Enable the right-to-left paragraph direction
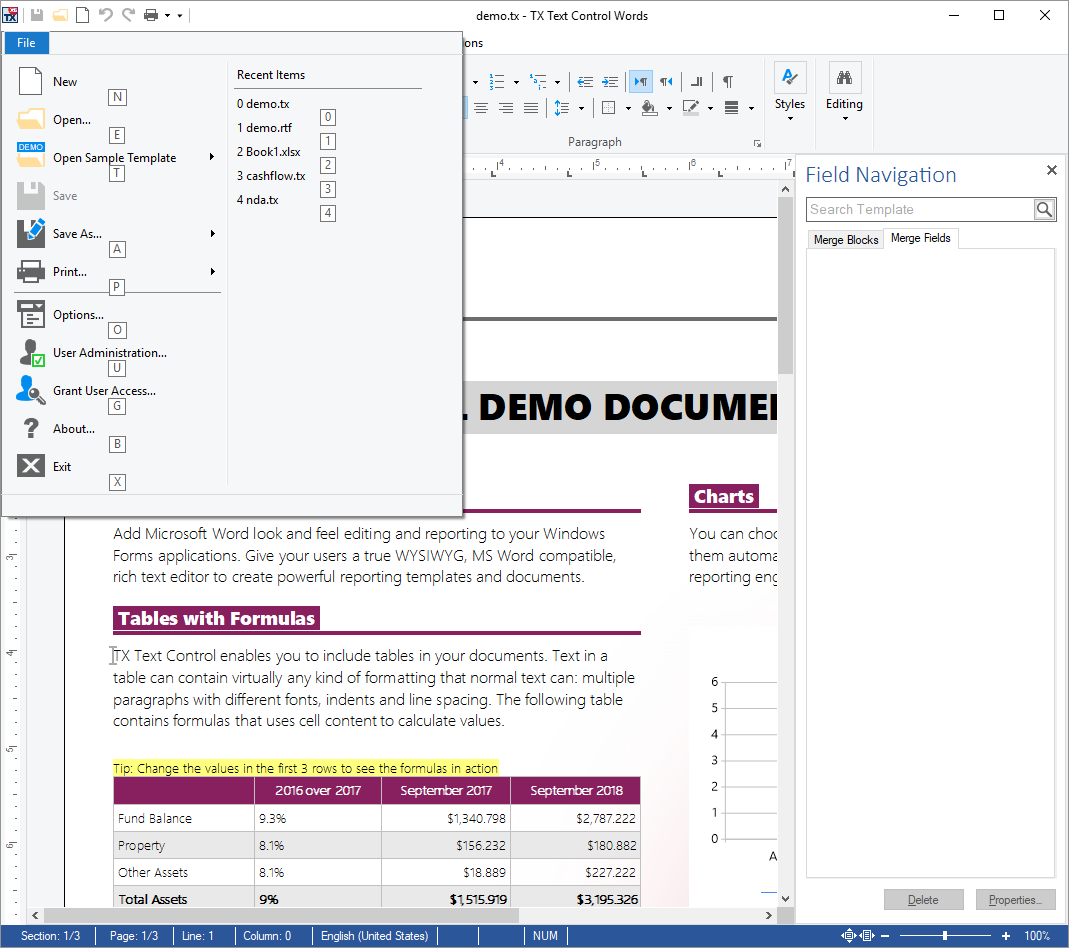This screenshot has height=948, width=1069. coord(666,81)
